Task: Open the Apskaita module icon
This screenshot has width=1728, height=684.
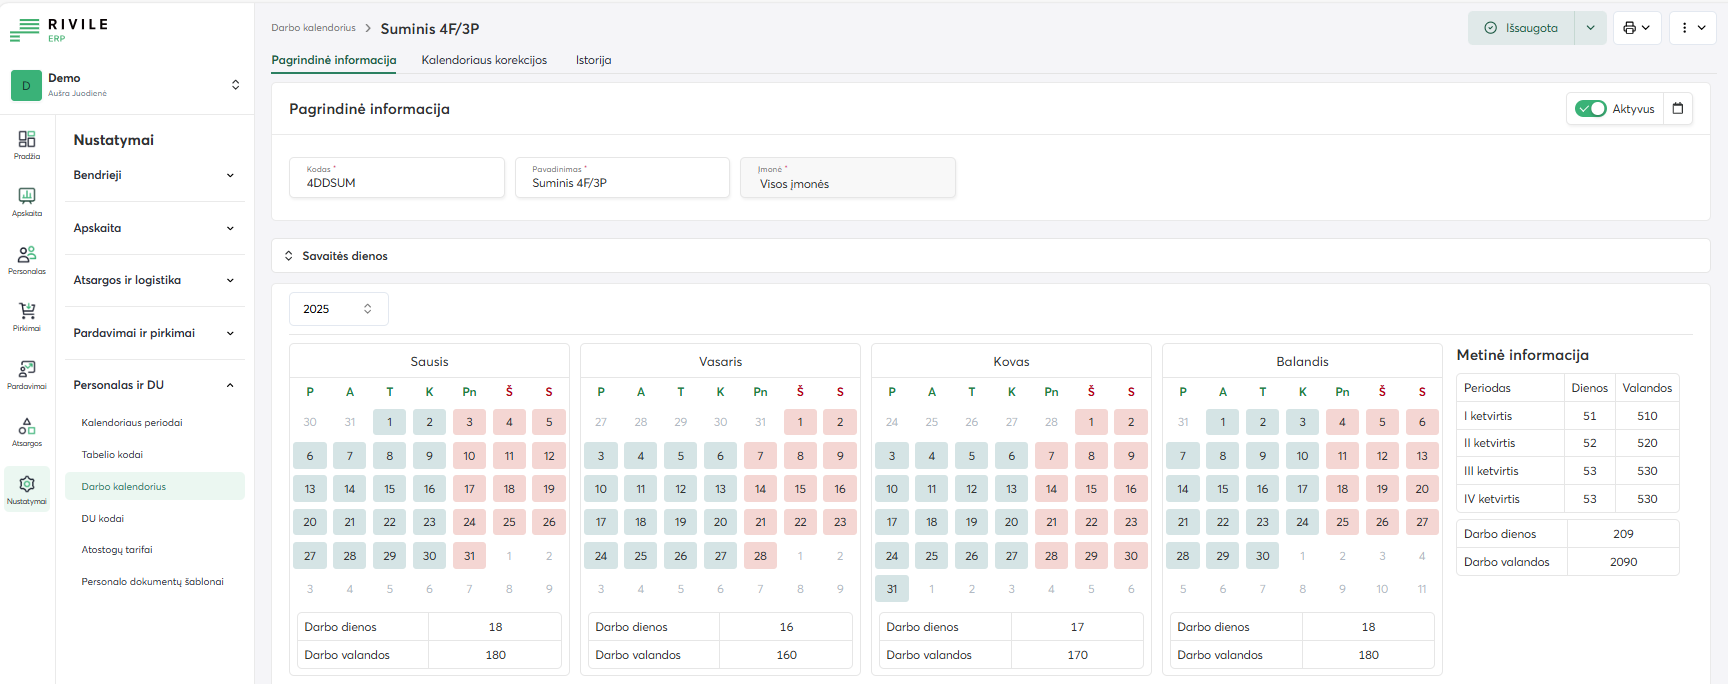Action: coord(27,201)
